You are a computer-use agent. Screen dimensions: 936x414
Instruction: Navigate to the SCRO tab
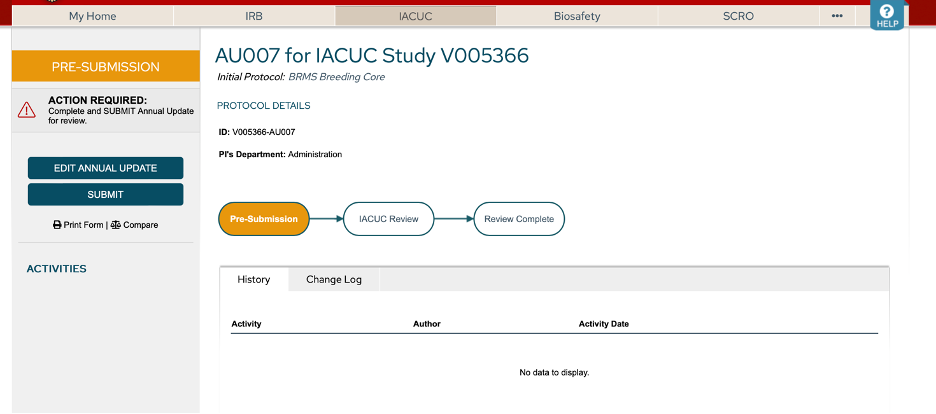point(738,16)
